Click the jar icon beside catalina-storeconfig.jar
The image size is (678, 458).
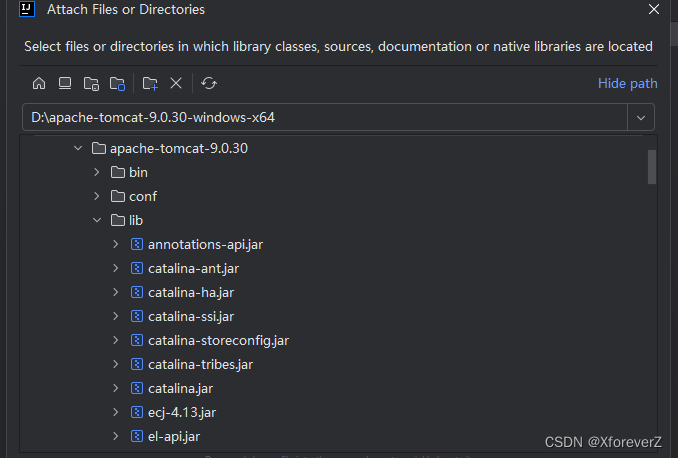(x=137, y=340)
